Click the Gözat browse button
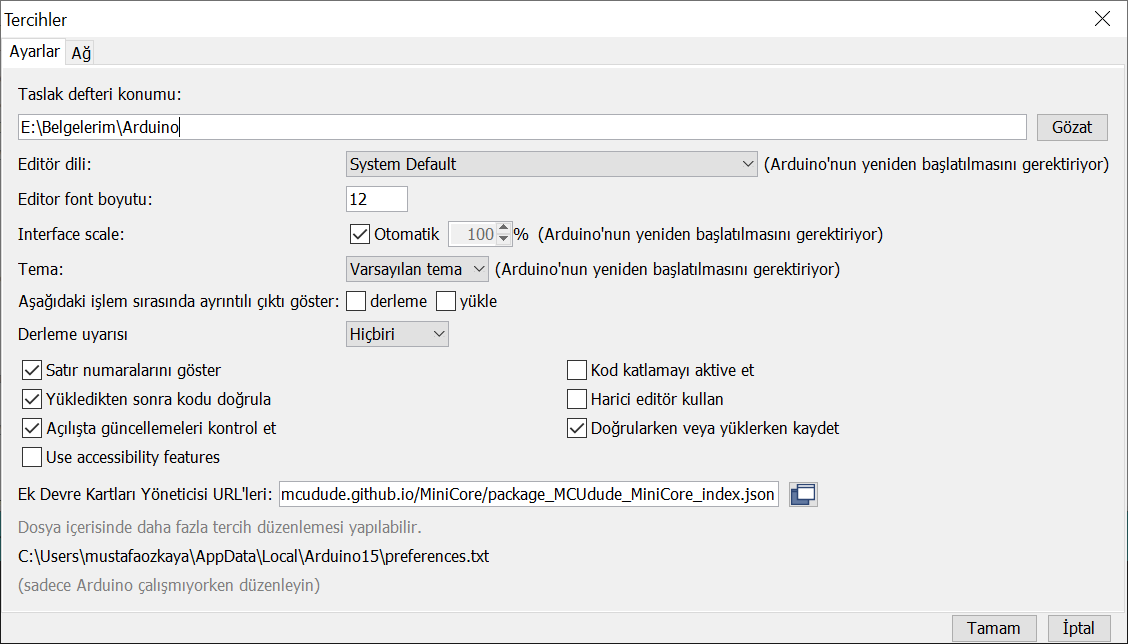Viewport: 1128px width, 644px height. [1072, 127]
